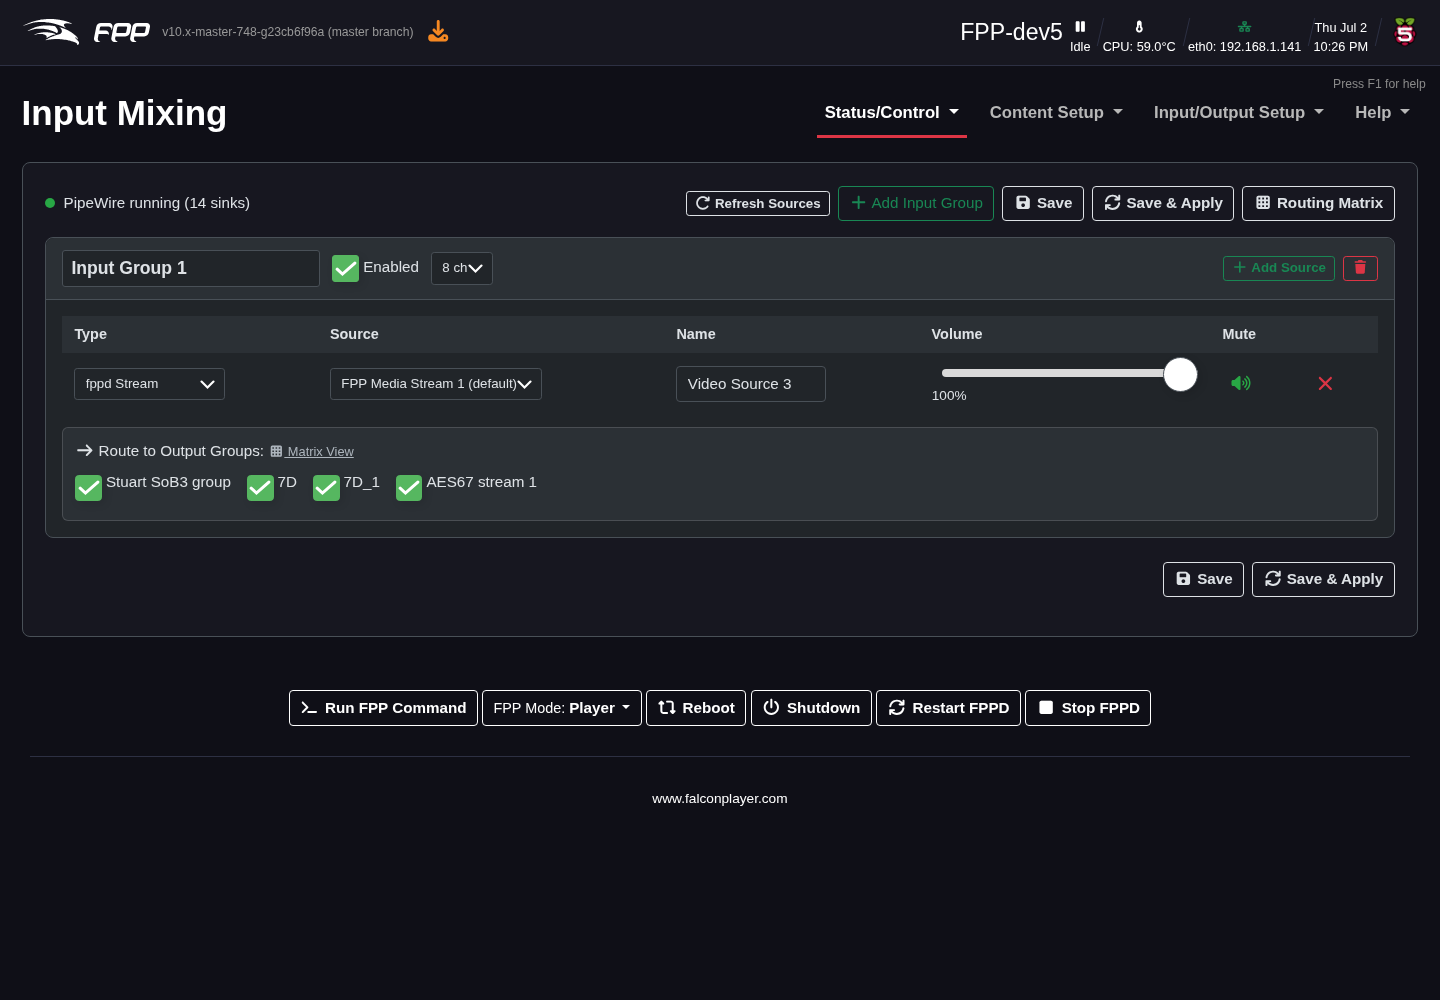
Task: Open the FPP Media Stream 1 source dropdown
Action: 436,384
